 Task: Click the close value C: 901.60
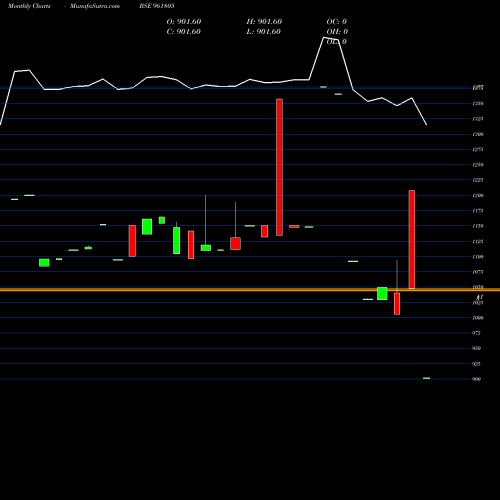184,32
